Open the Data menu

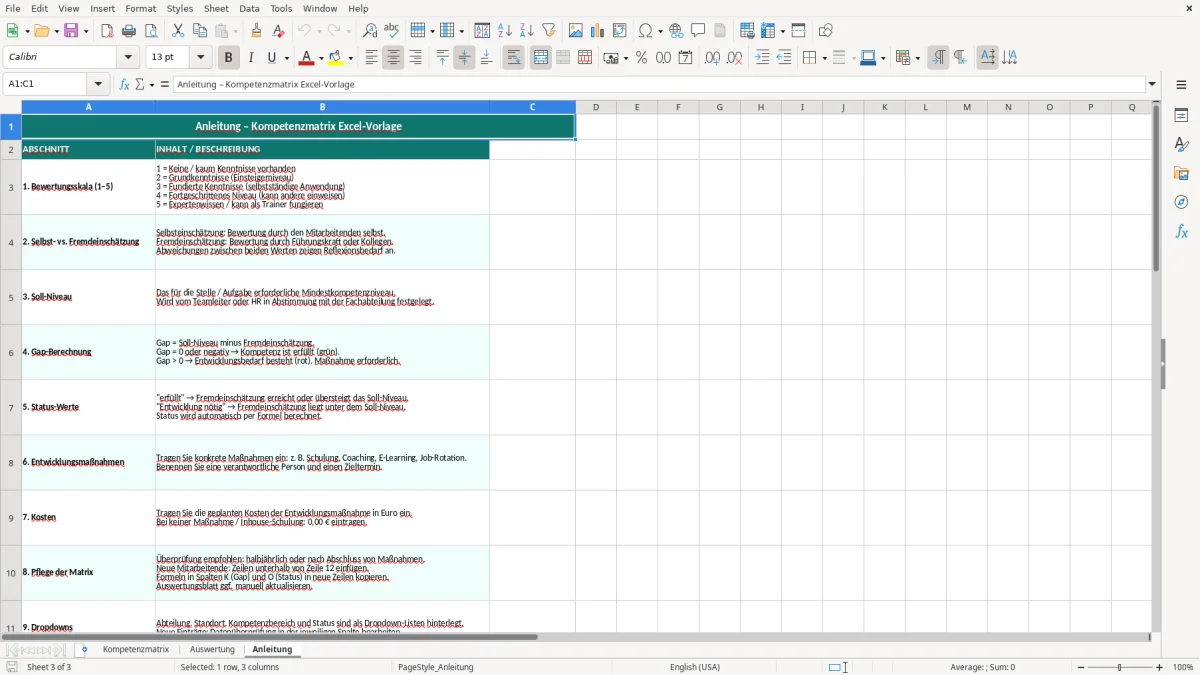(x=249, y=8)
